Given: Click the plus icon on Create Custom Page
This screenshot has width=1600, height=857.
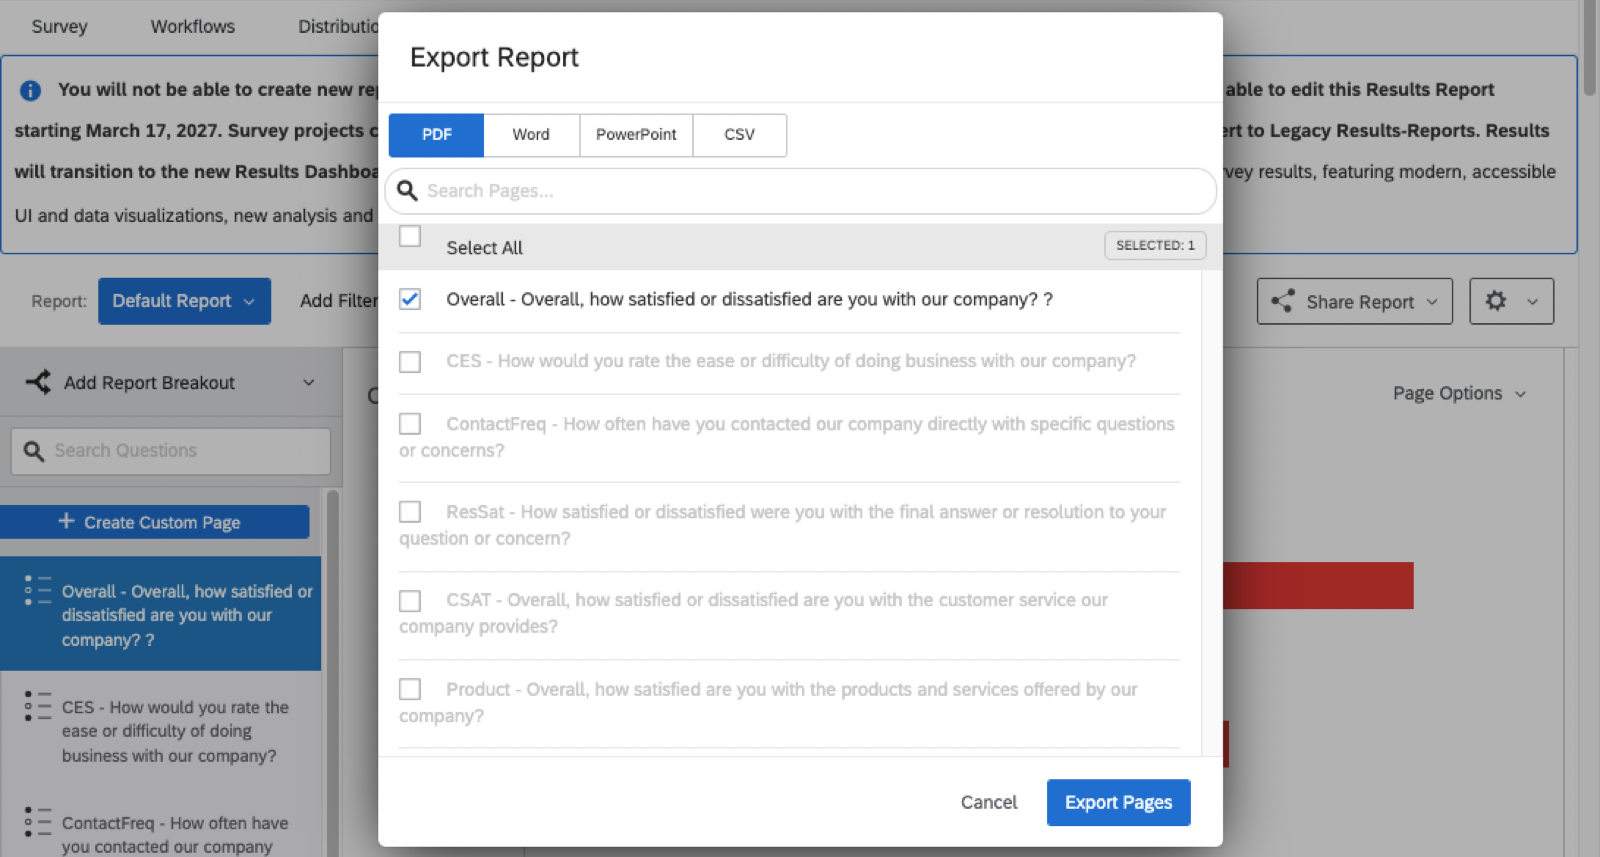Looking at the screenshot, I should [x=66, y=521].
